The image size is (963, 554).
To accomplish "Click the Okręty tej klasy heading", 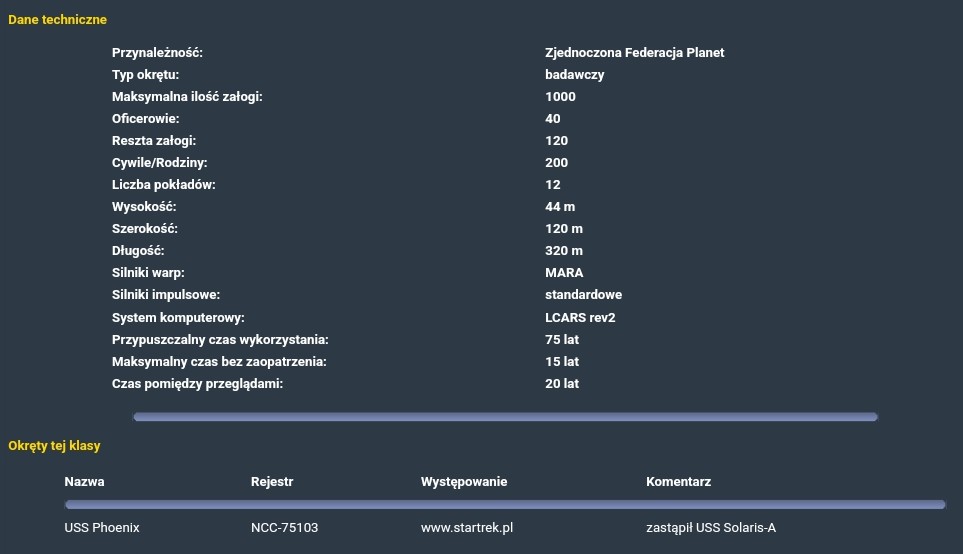I will tap(54, 446).
